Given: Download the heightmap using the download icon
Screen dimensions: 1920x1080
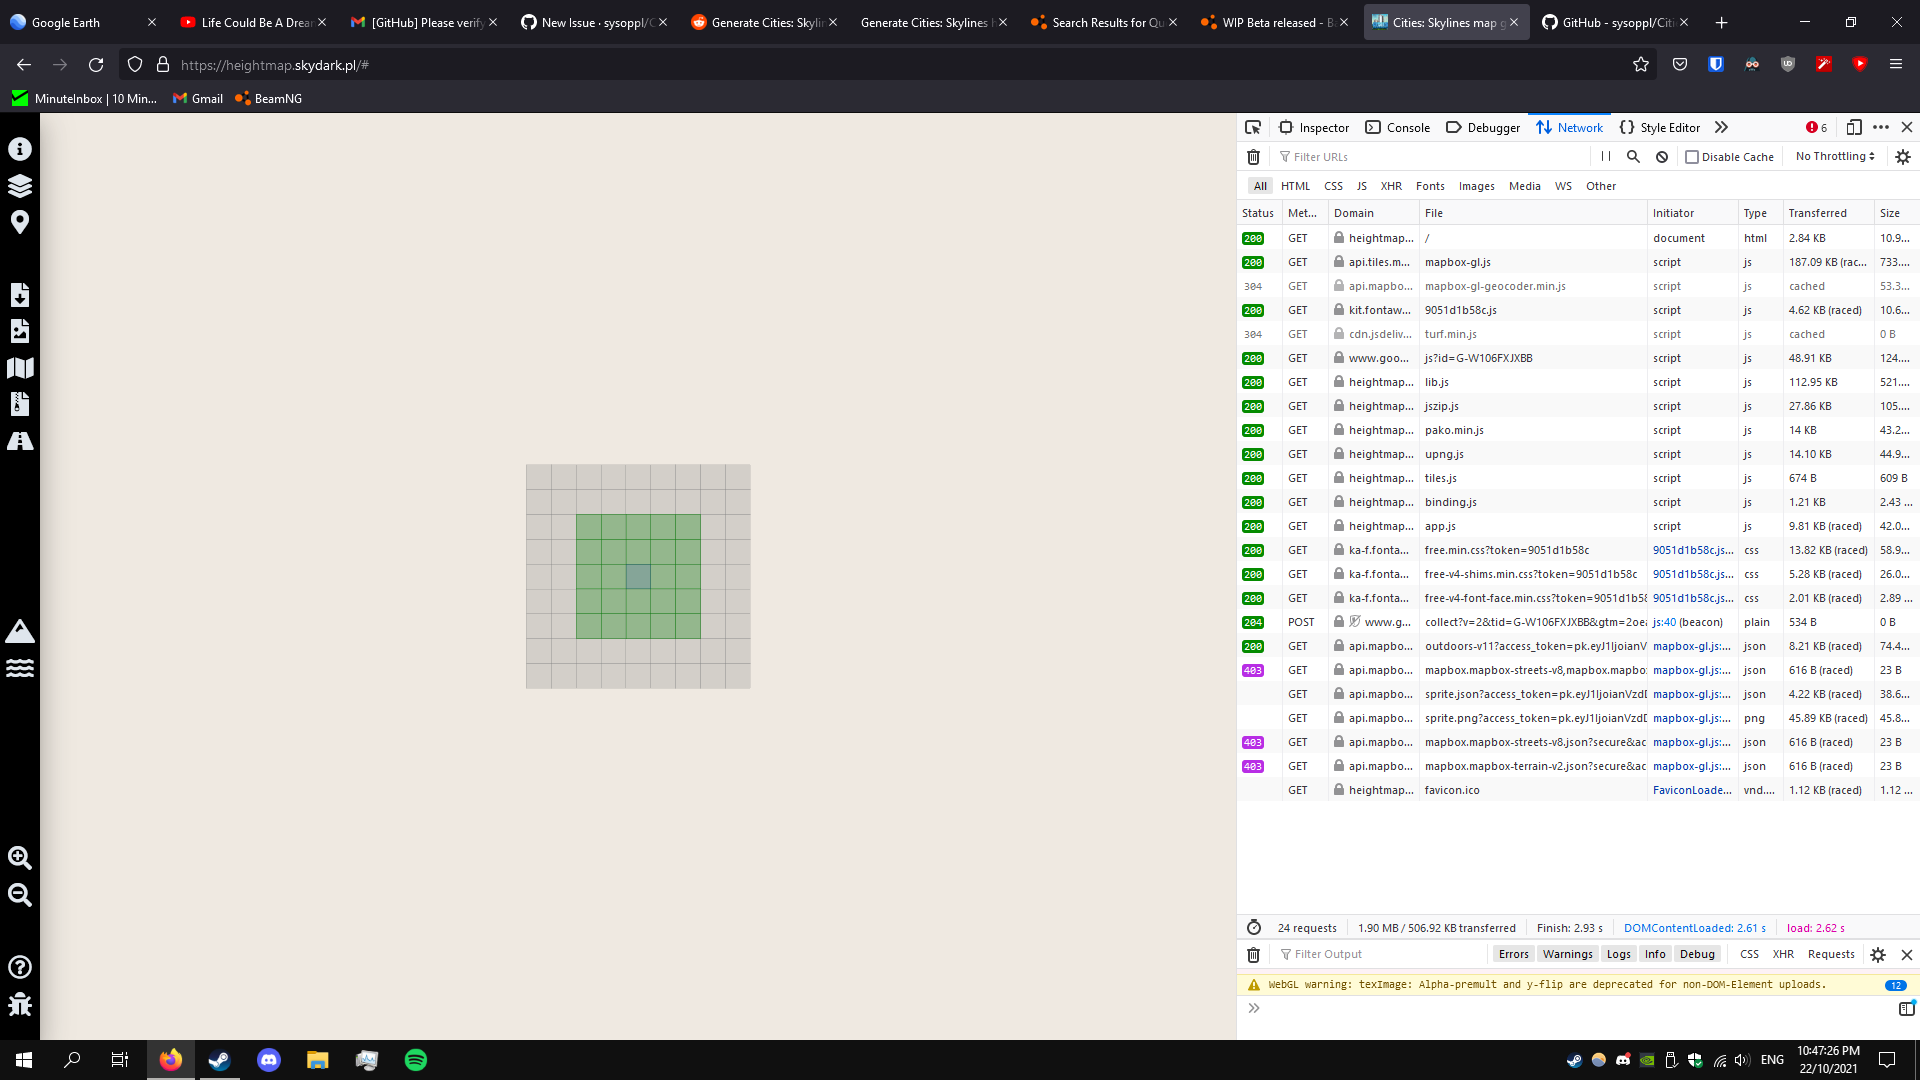Looking at the screenshot, I should click(x=20, y=294).
